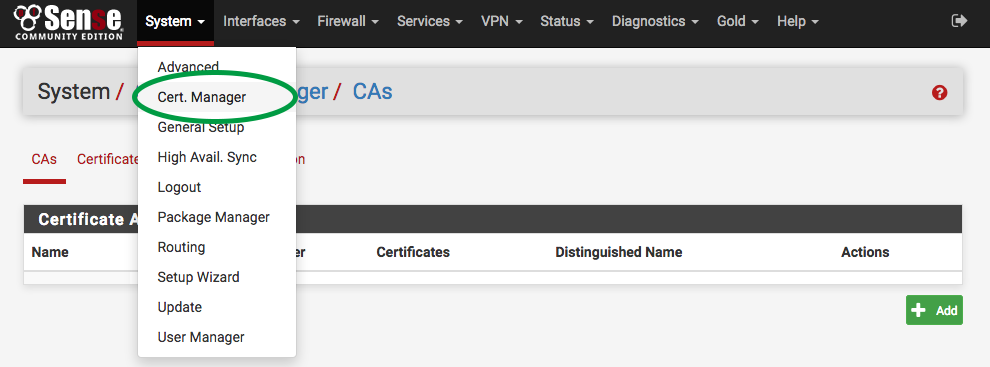This screenshot has height=367, width=990.
Task: Open the red help question mark icon
Action: [x=939, y=93]
